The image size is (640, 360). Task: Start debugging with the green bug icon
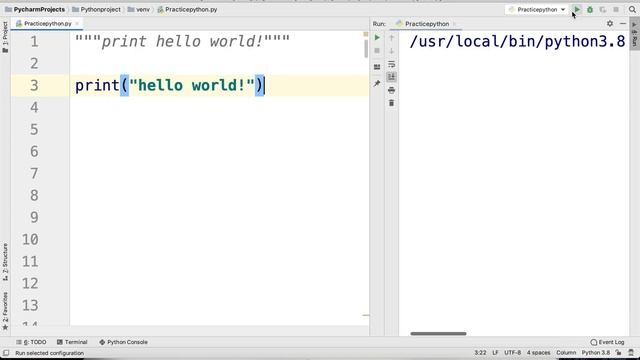tap(590, 9)
